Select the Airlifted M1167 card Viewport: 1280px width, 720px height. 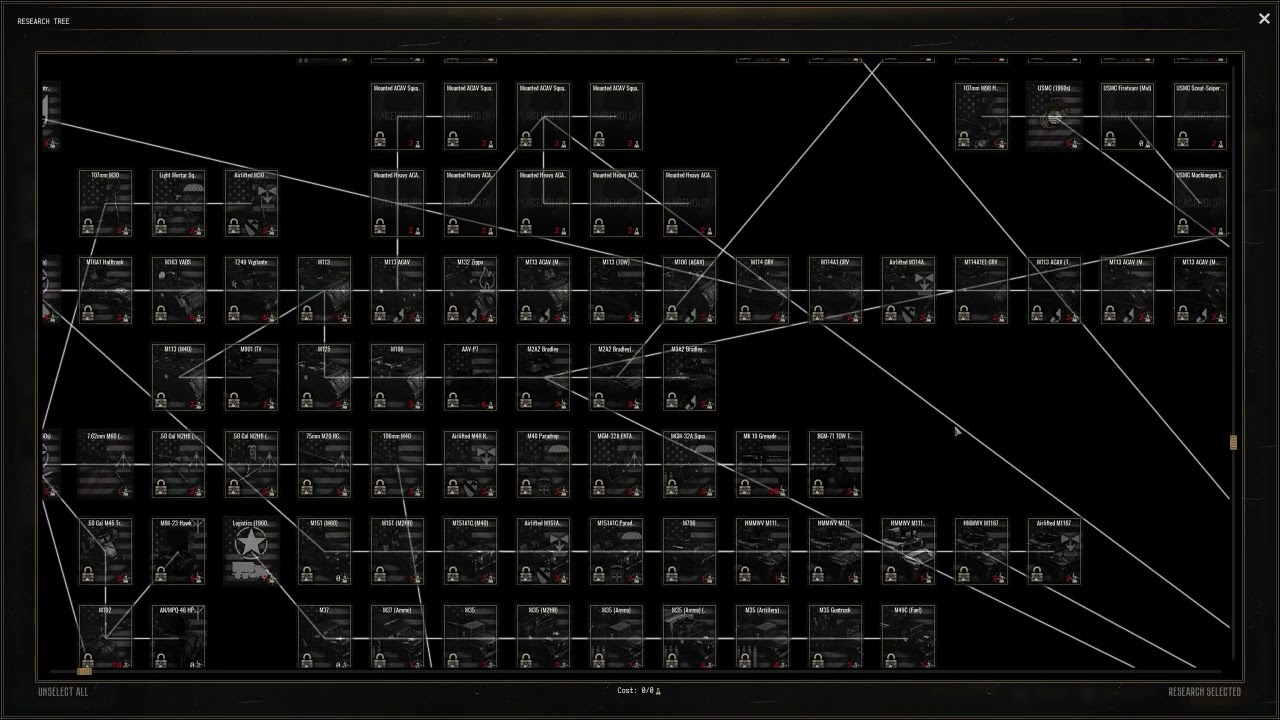(x=1054, y=551)
